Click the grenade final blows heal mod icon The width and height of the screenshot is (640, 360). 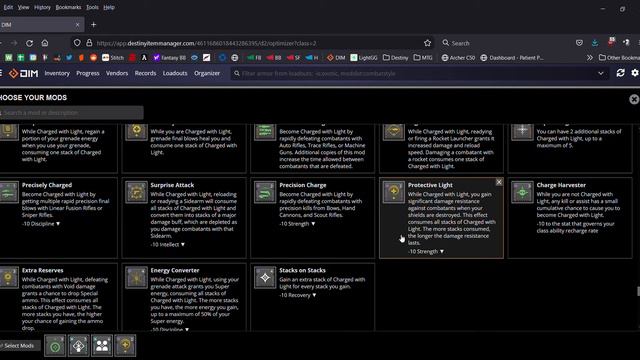pyautogui.click(x=136, y=132)
